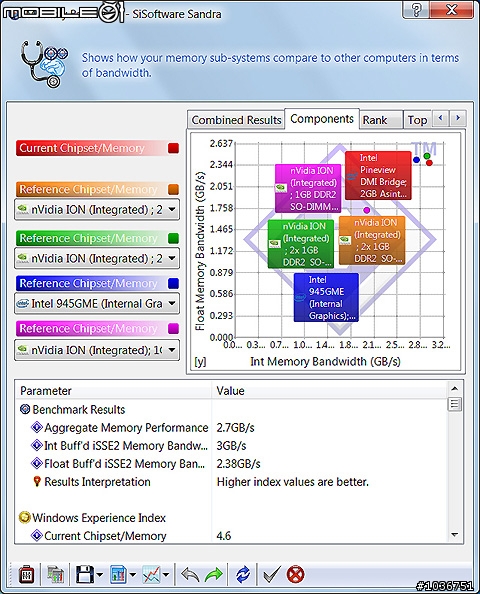The image size is (480, 594).
Task: Click the red Intel Pineview chart label
Action: [x=378, y=175]
